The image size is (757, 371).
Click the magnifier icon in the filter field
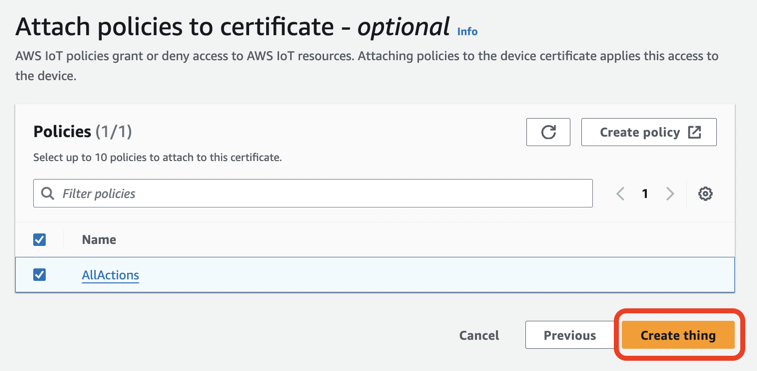pyautogui.click(x=47, y=194)
